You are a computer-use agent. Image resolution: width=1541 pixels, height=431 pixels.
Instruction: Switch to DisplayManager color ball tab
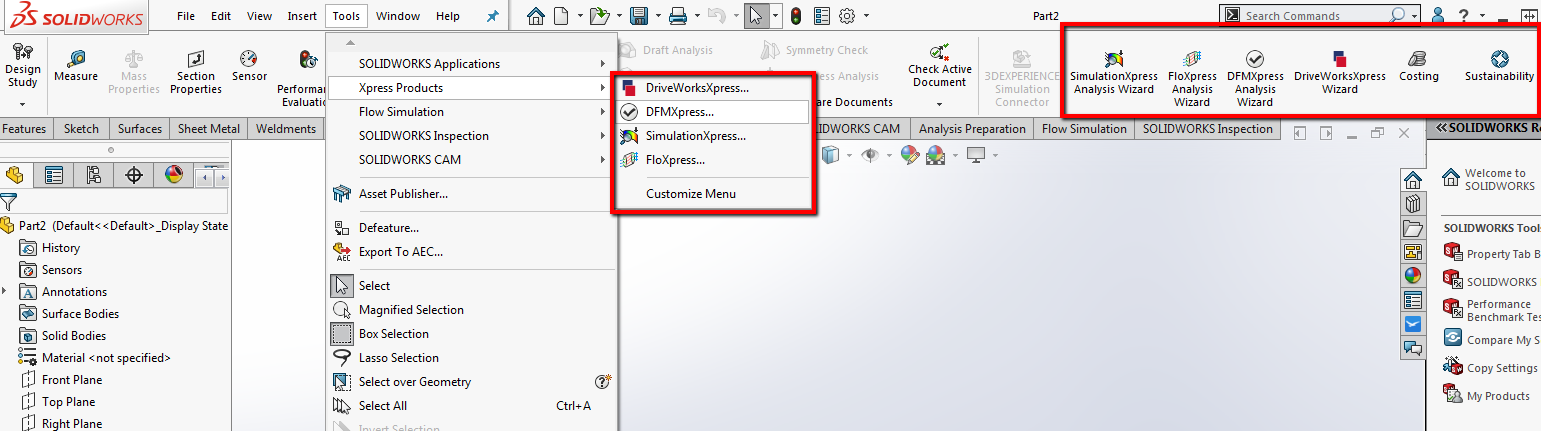(x=174, y=175)
